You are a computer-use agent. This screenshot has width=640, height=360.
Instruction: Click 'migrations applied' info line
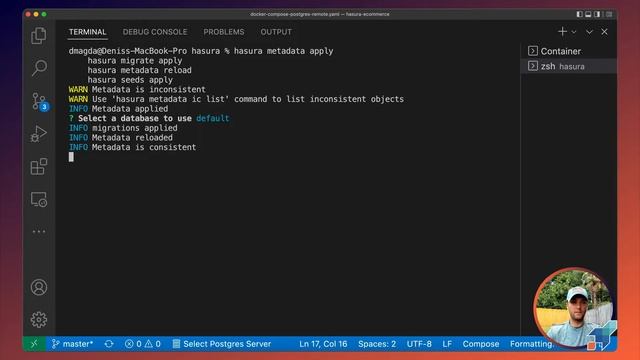123,128
